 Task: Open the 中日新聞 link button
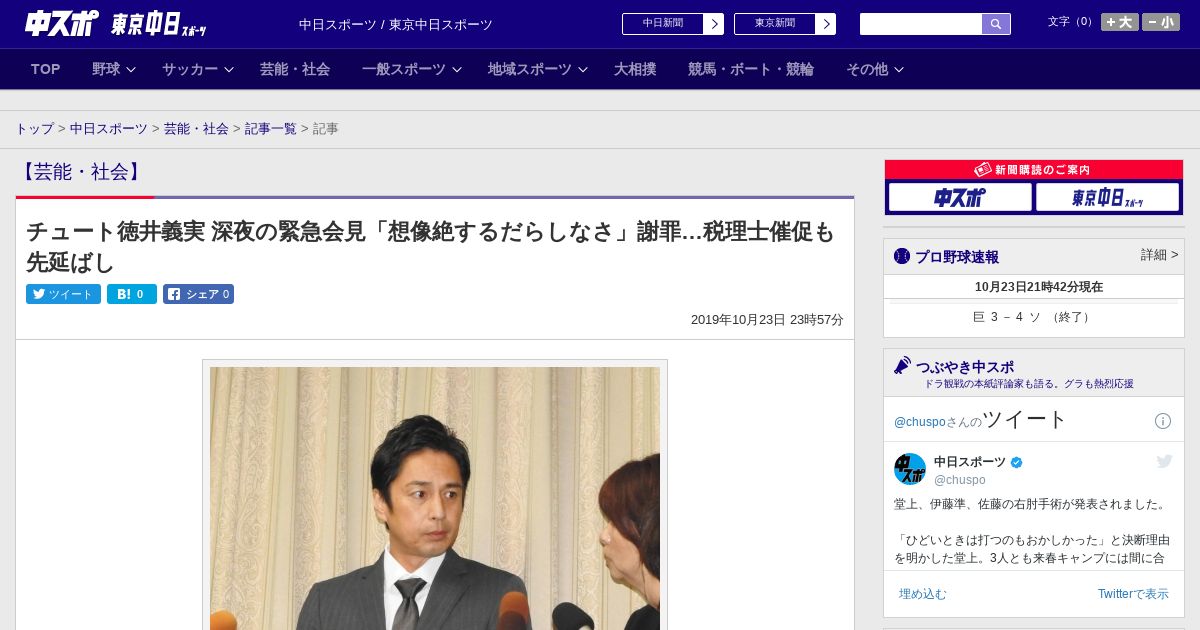coord(663,24)
